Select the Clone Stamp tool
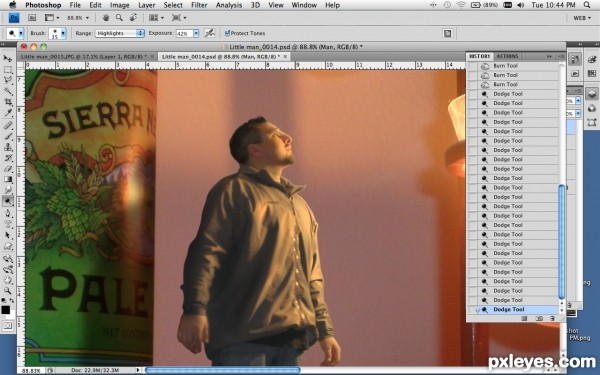 point(8,147)
